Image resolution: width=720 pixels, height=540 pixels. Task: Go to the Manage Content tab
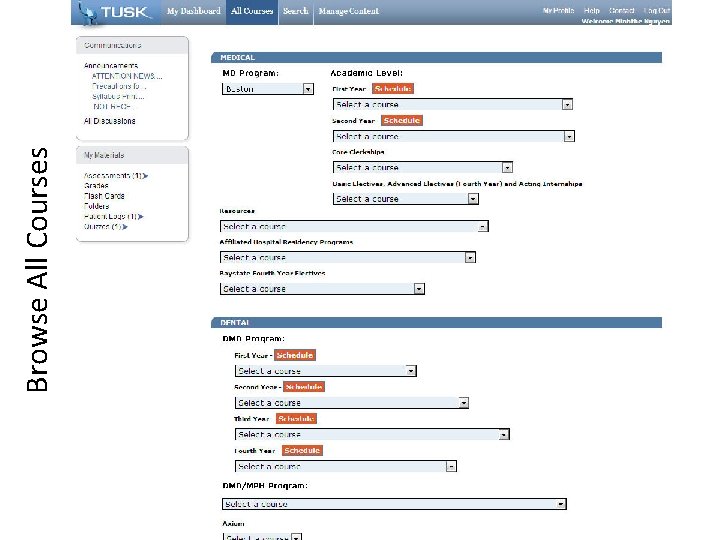tap(349, 11)
